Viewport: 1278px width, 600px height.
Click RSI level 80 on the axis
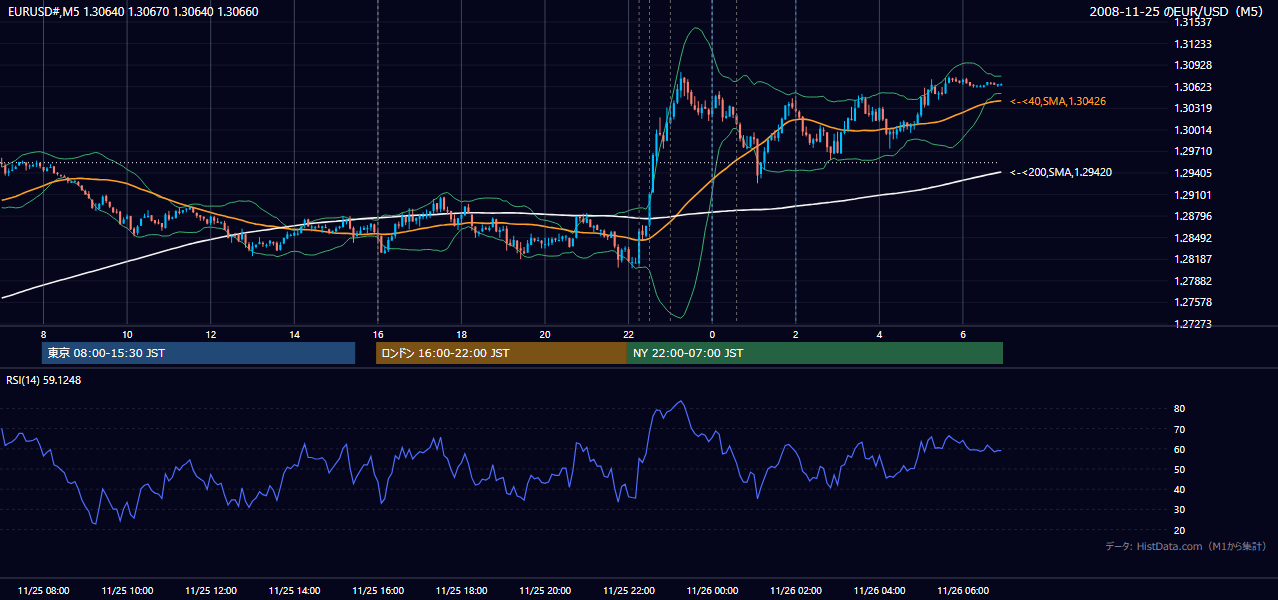pos(1179,409)
